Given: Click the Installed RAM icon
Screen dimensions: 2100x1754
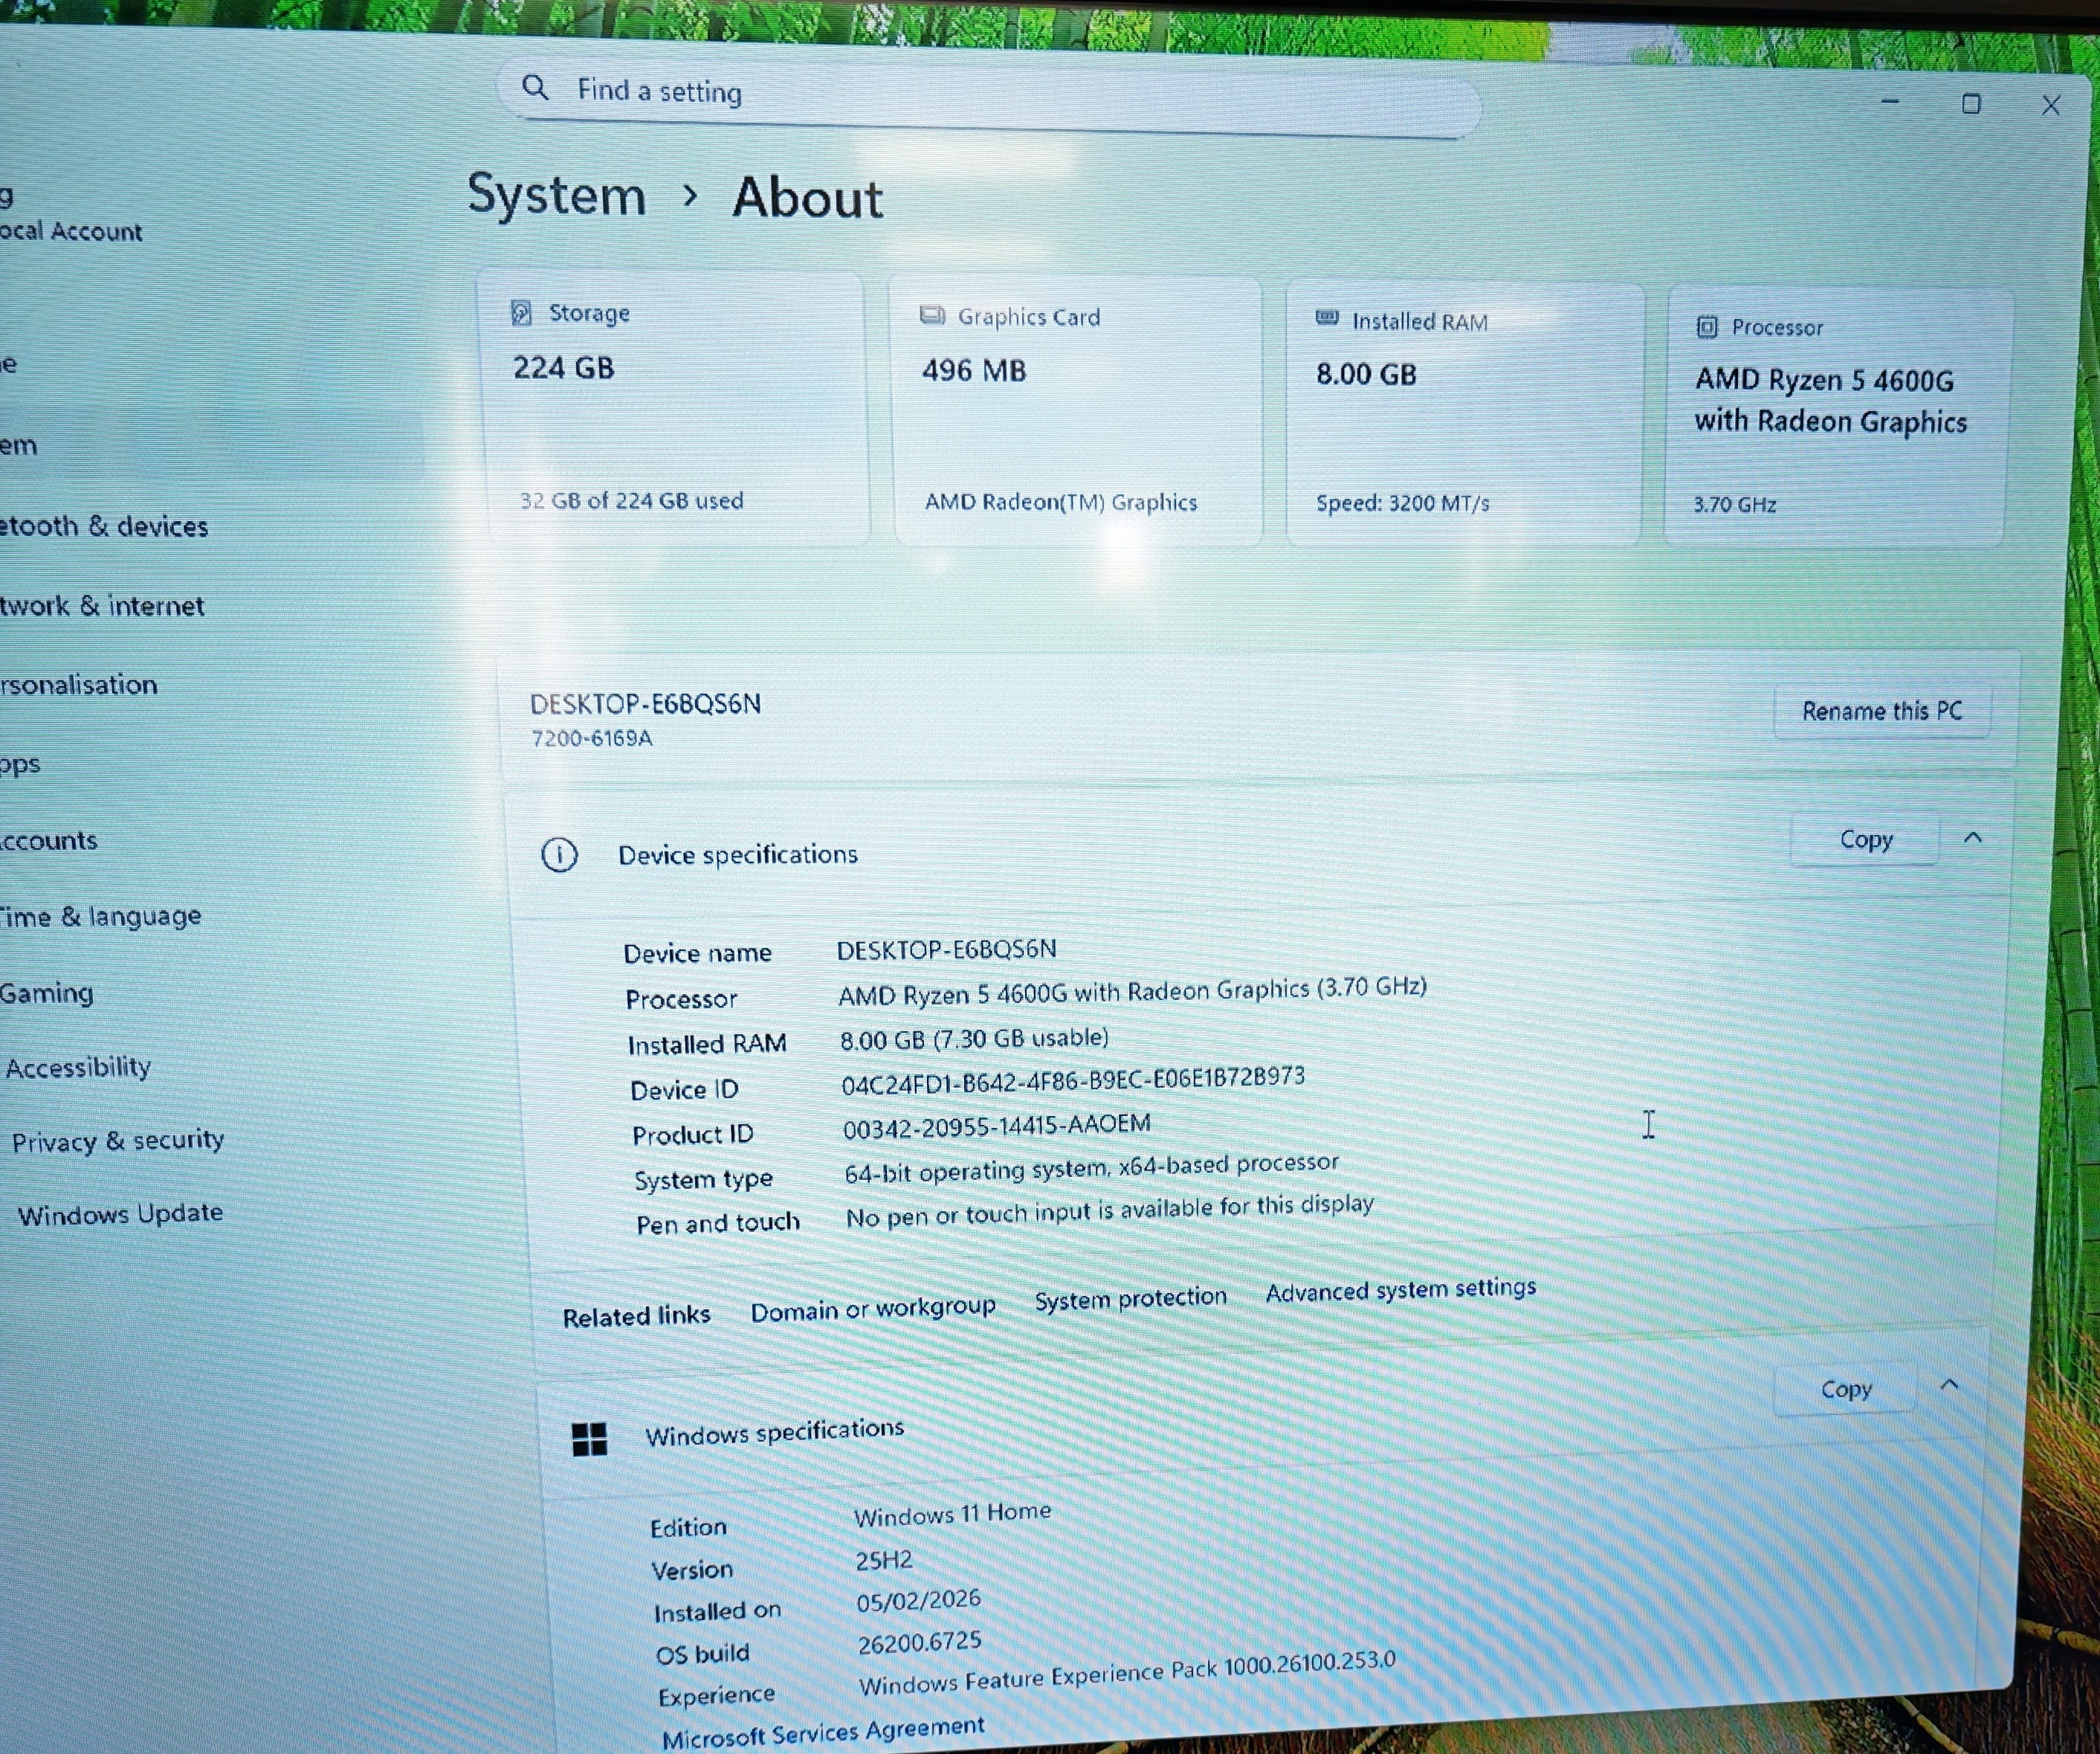Looking at the screenshot, I should (1327, 318).
